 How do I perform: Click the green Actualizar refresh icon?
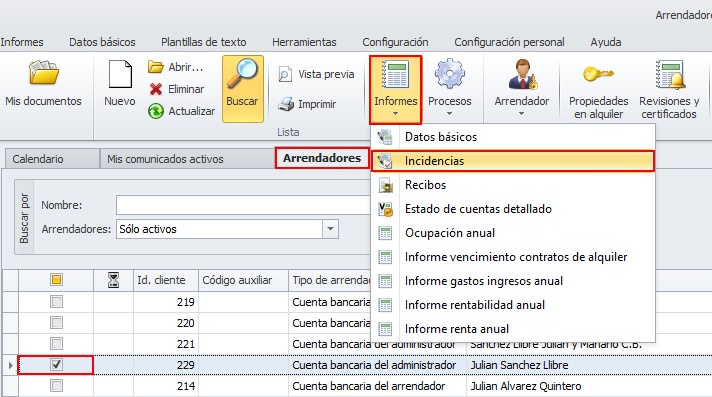click(x=156, y=111)
